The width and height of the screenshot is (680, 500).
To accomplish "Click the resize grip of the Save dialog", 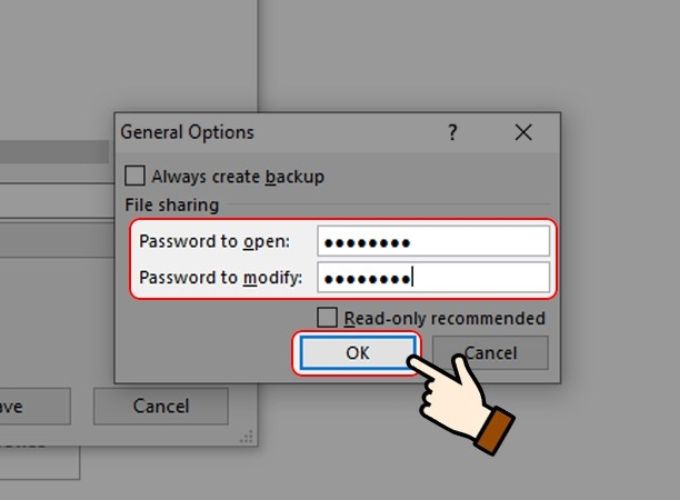I will (x=247, y=436).
